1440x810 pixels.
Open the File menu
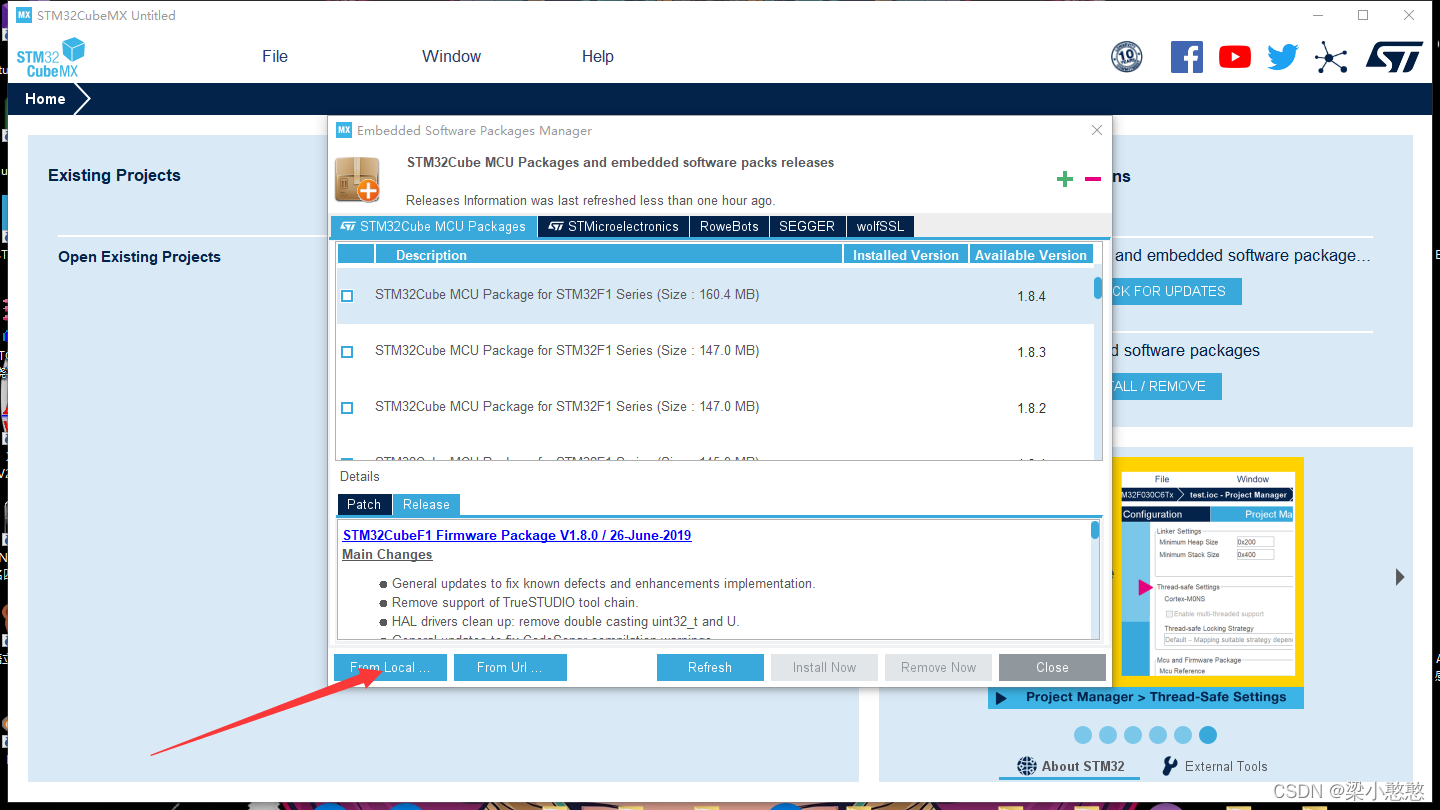point(275,57)
